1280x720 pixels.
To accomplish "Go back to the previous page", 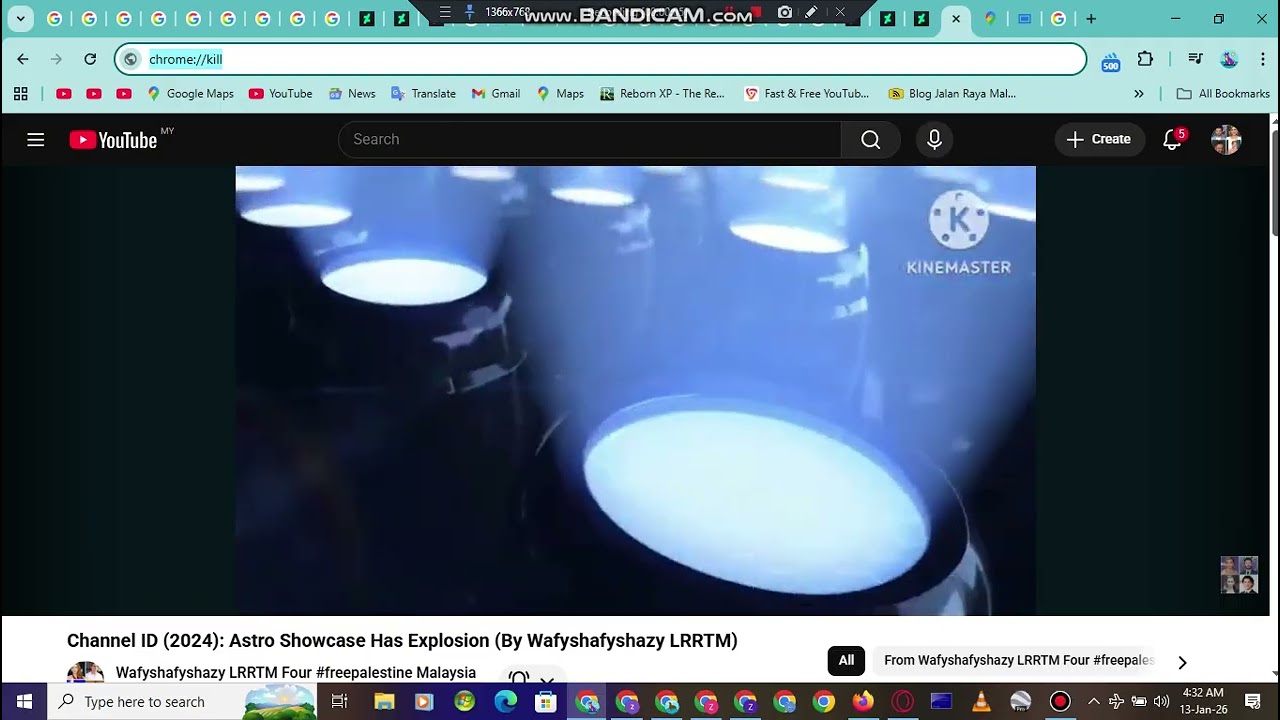I will coord(23,59).
